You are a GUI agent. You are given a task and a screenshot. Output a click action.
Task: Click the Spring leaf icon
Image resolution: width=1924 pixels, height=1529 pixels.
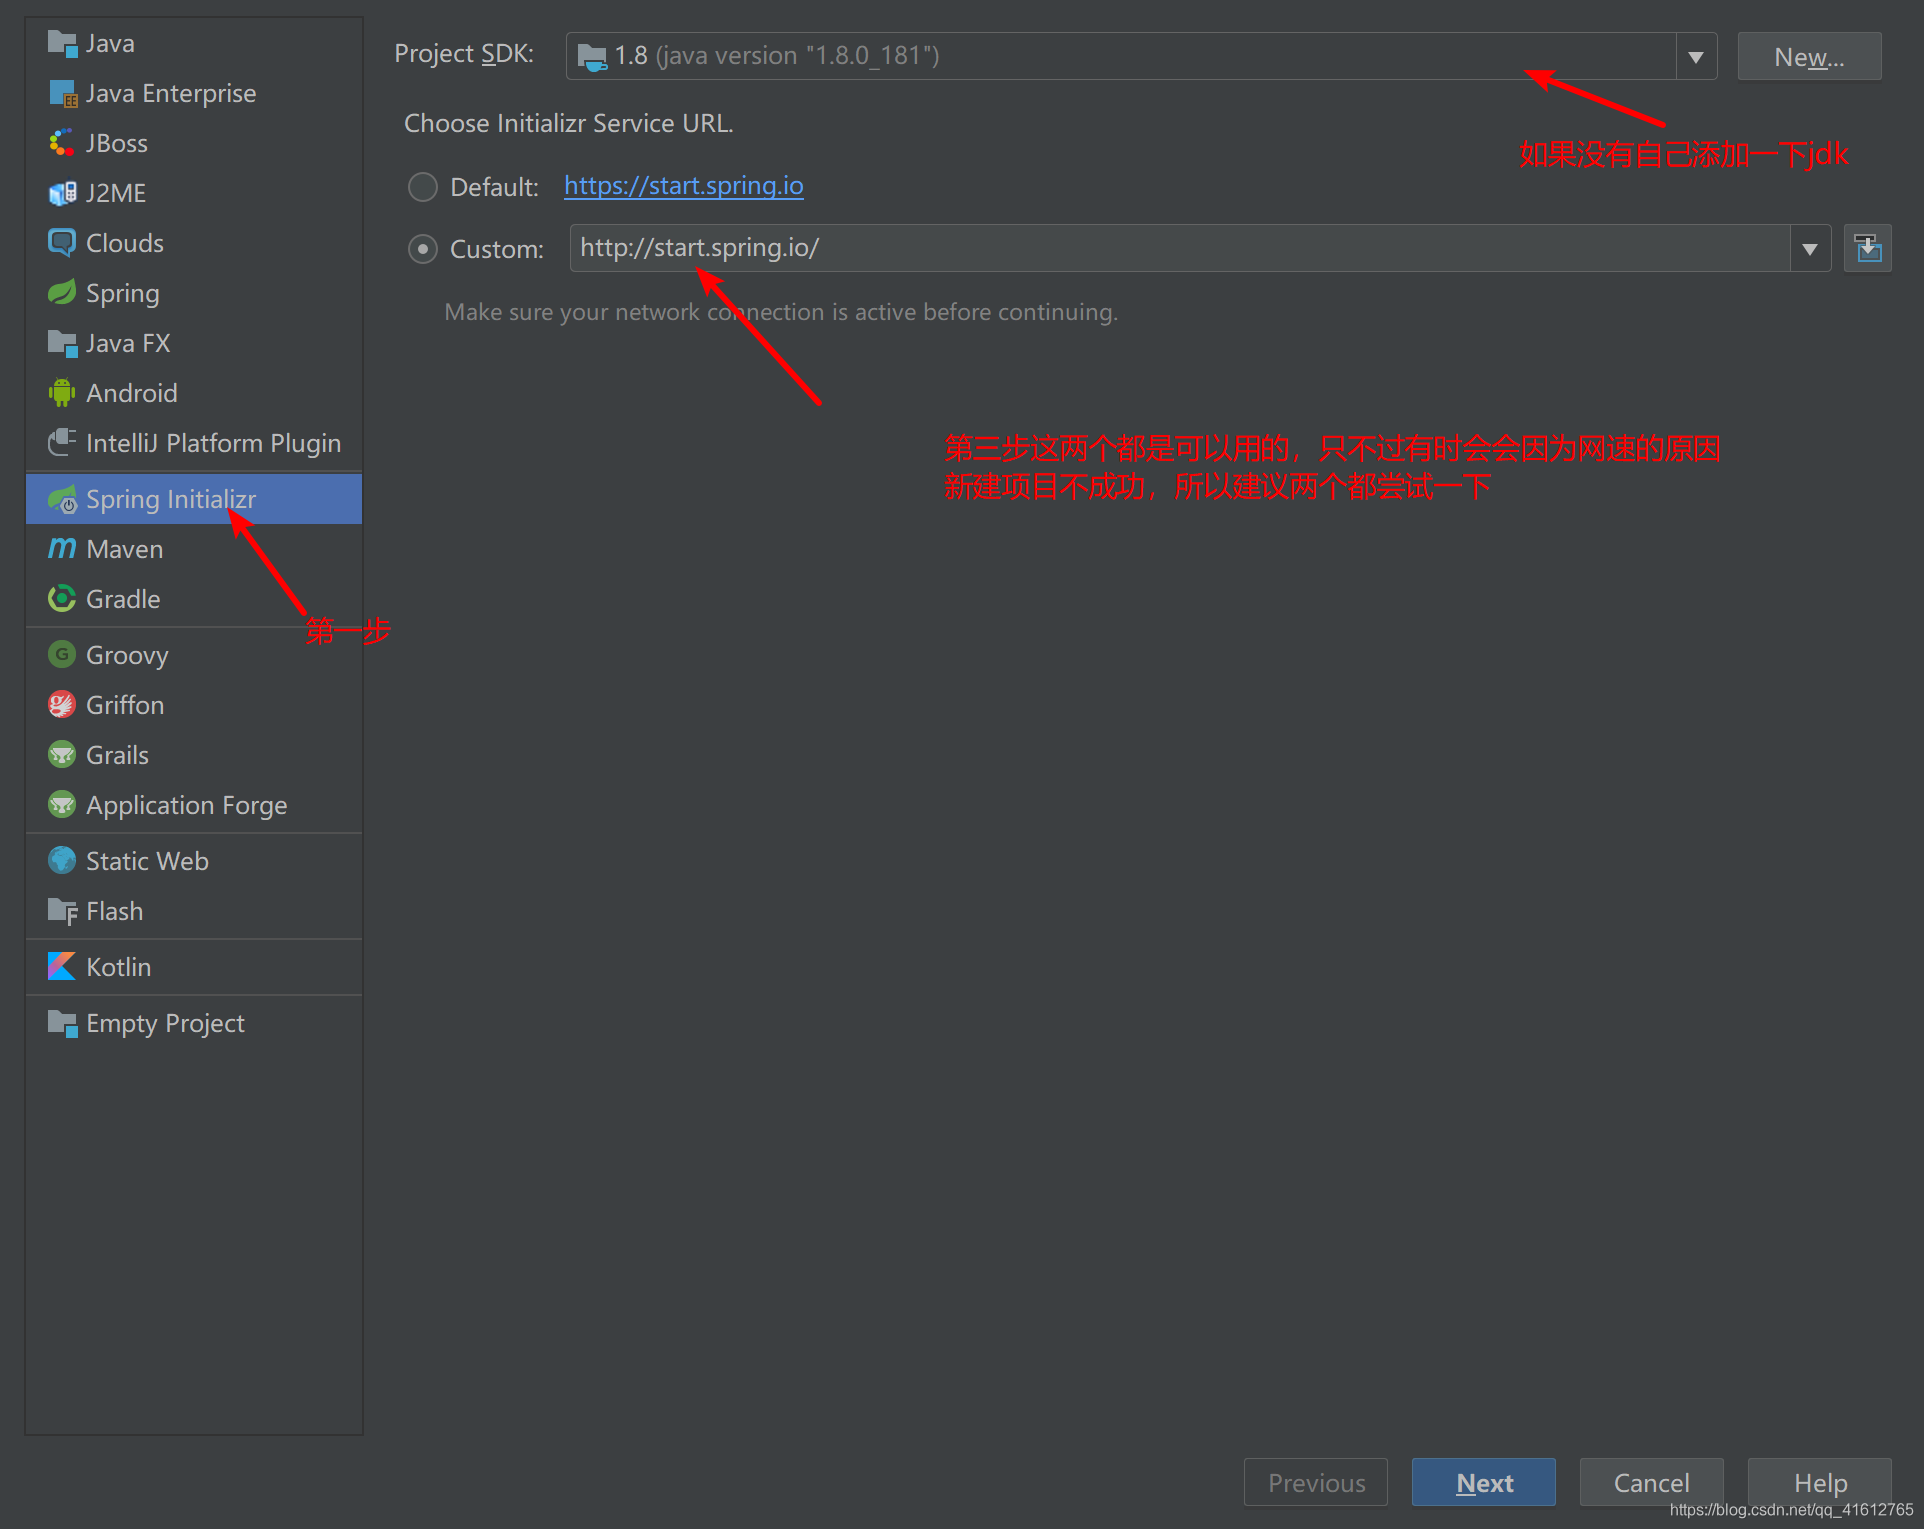(x=62, y=293)
